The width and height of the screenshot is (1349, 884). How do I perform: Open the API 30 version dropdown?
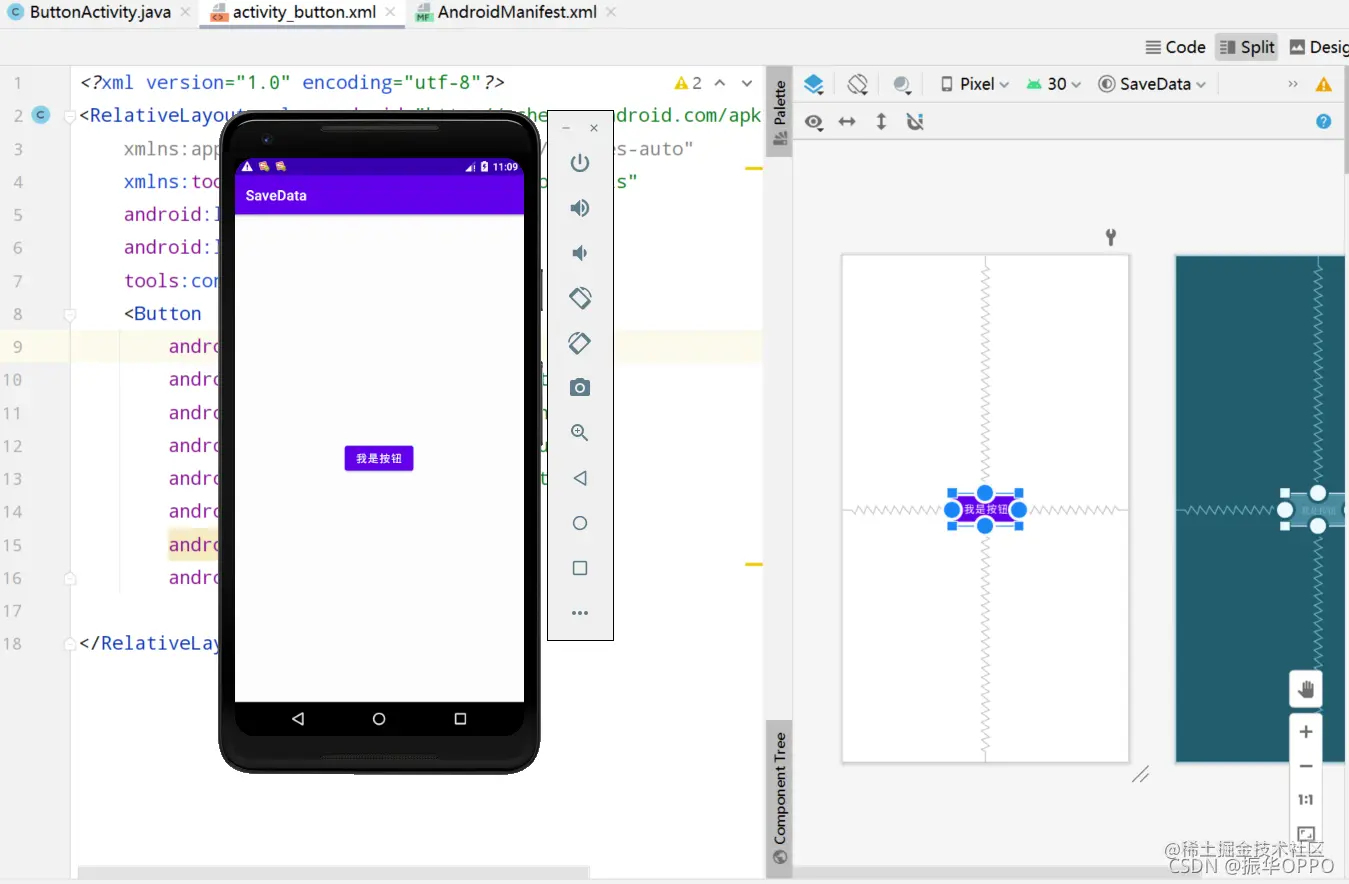point(1053,84)
